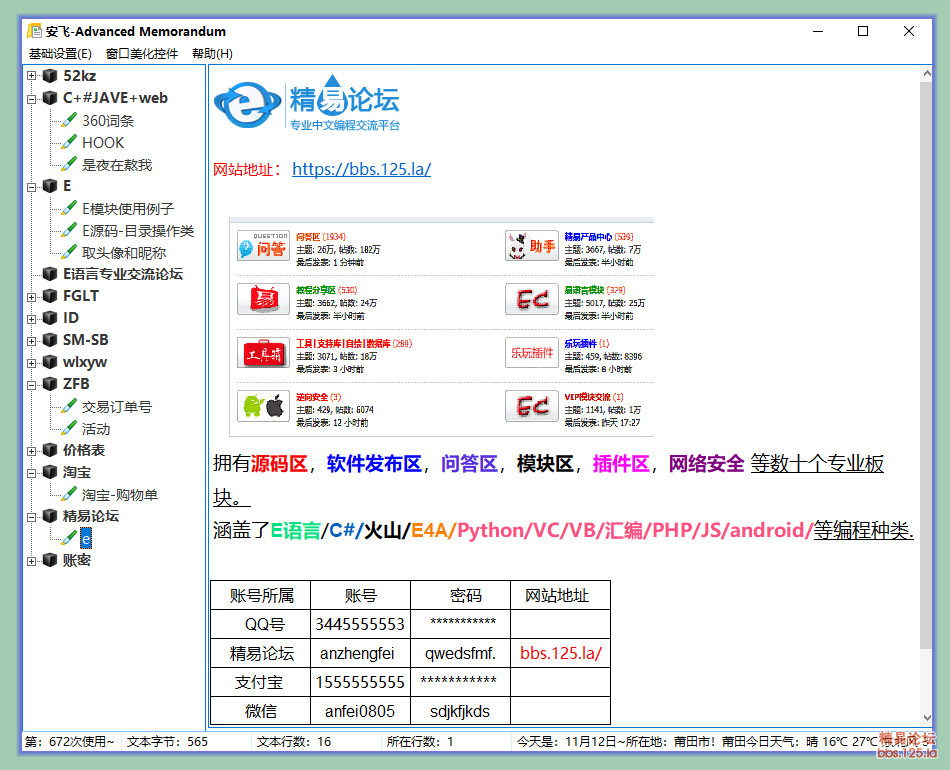Open the https://bbs.125.la/ link
The height and width of the screenshot is (770, 950).
tap(361, 169)
